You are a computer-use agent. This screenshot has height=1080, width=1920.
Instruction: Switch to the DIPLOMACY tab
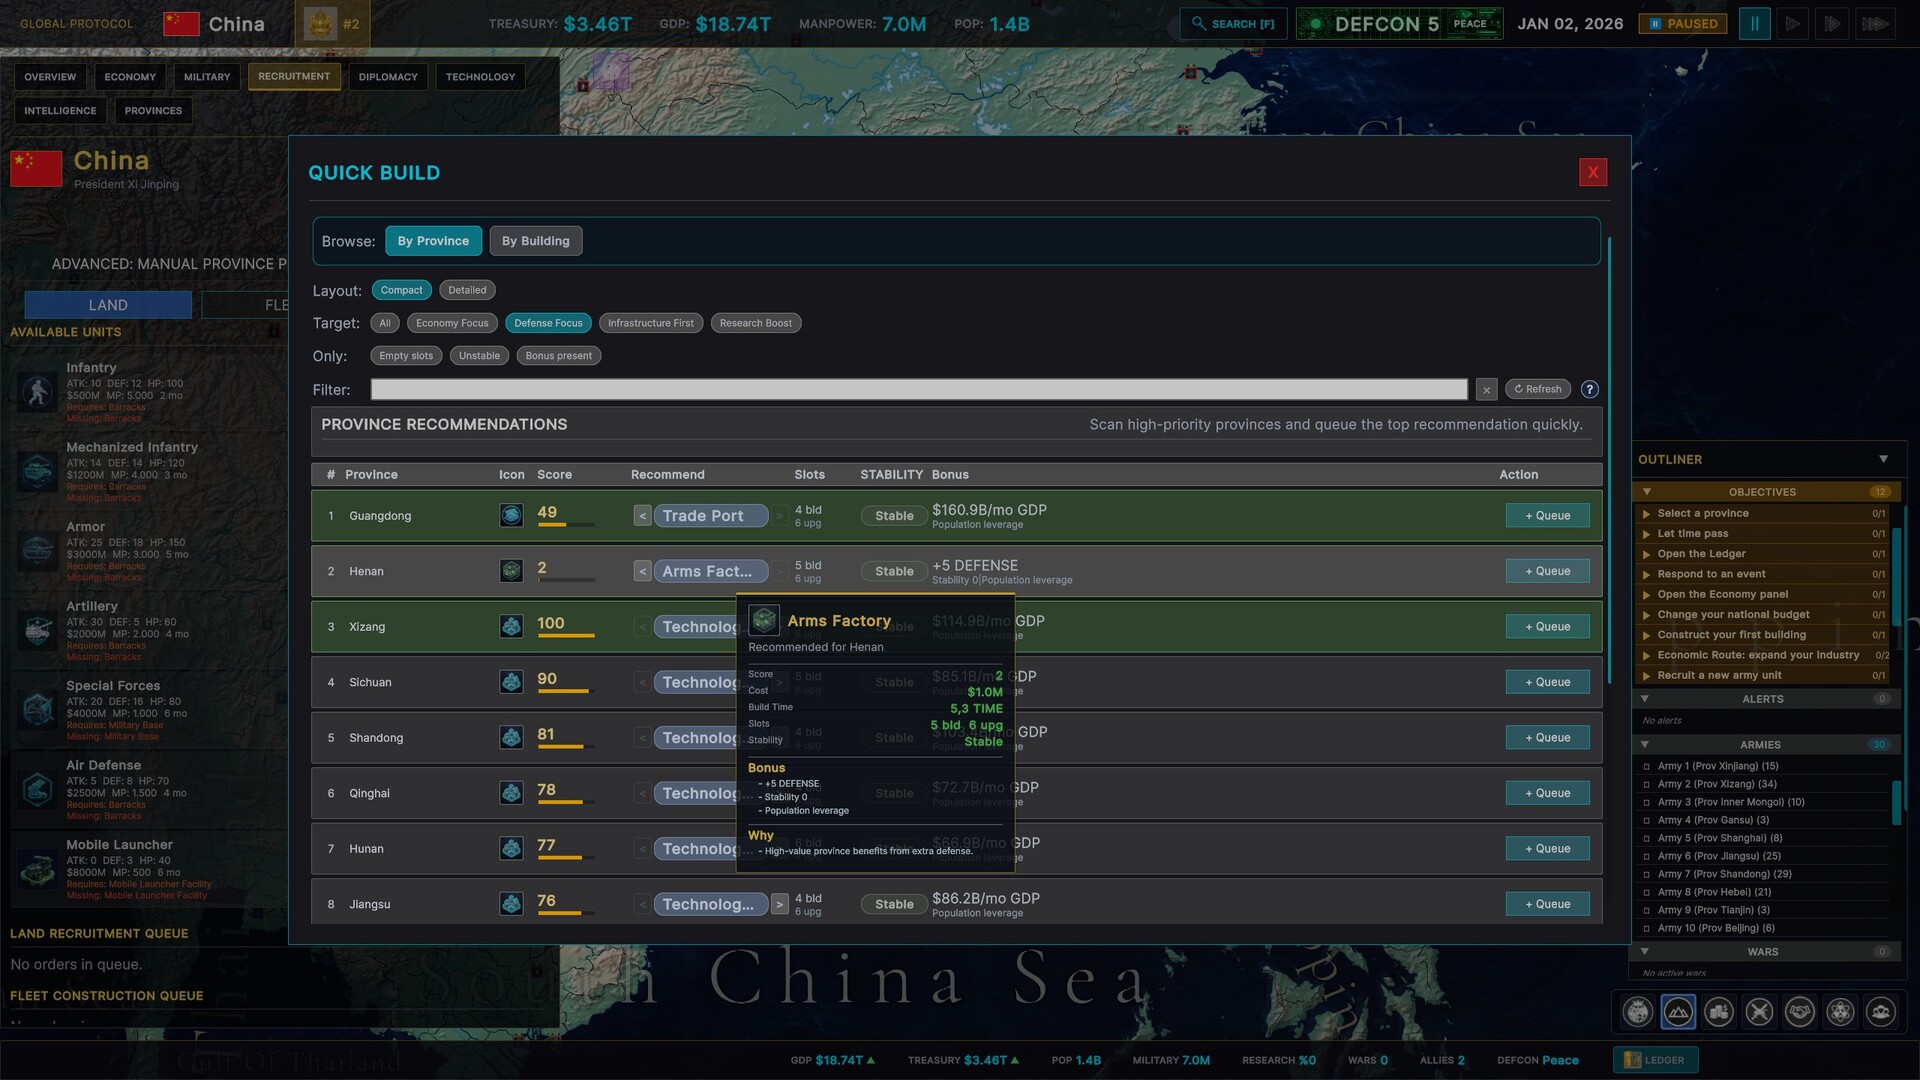[388, 76]
